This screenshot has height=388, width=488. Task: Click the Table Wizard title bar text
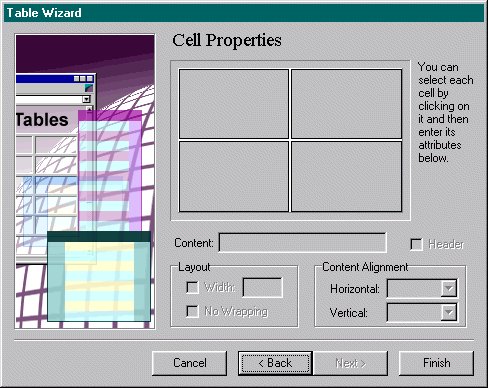[x=44, y=13]
